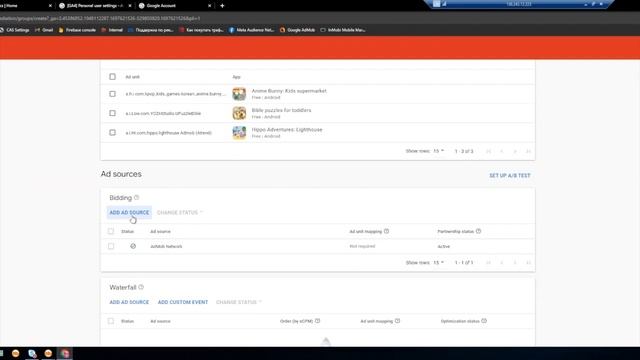
Task: Open Firebase console bookmark
Action: pos(77,30)
